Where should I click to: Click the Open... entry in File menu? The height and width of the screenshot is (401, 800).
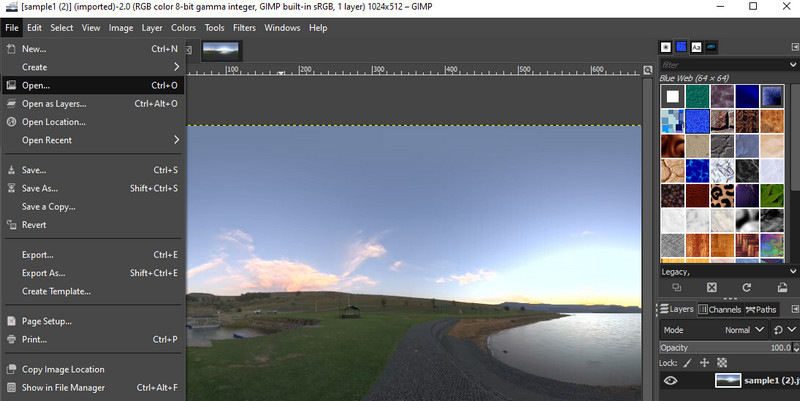(x=36, y=85)
